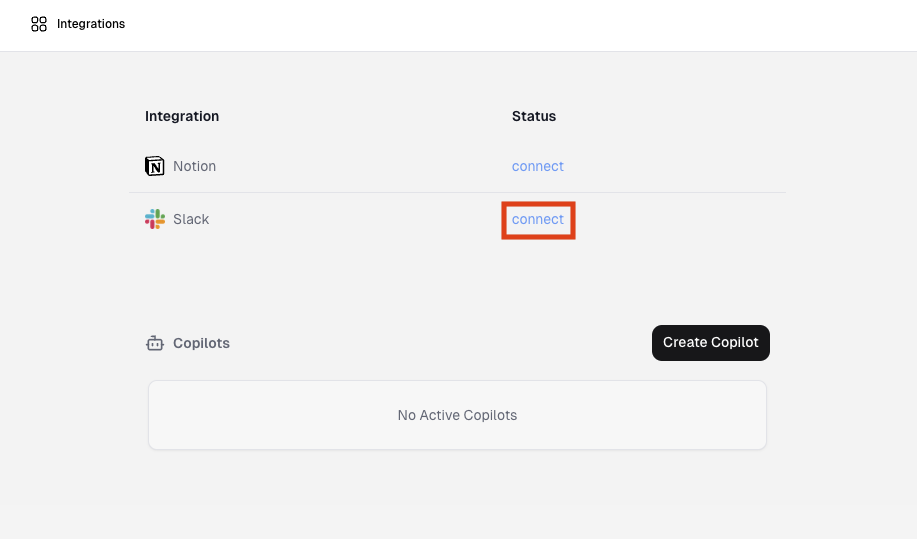The height and width of the screenshot is (539, 917).
Task: Click the left edge of the empty copilots card
Action: tap(150, 415)
